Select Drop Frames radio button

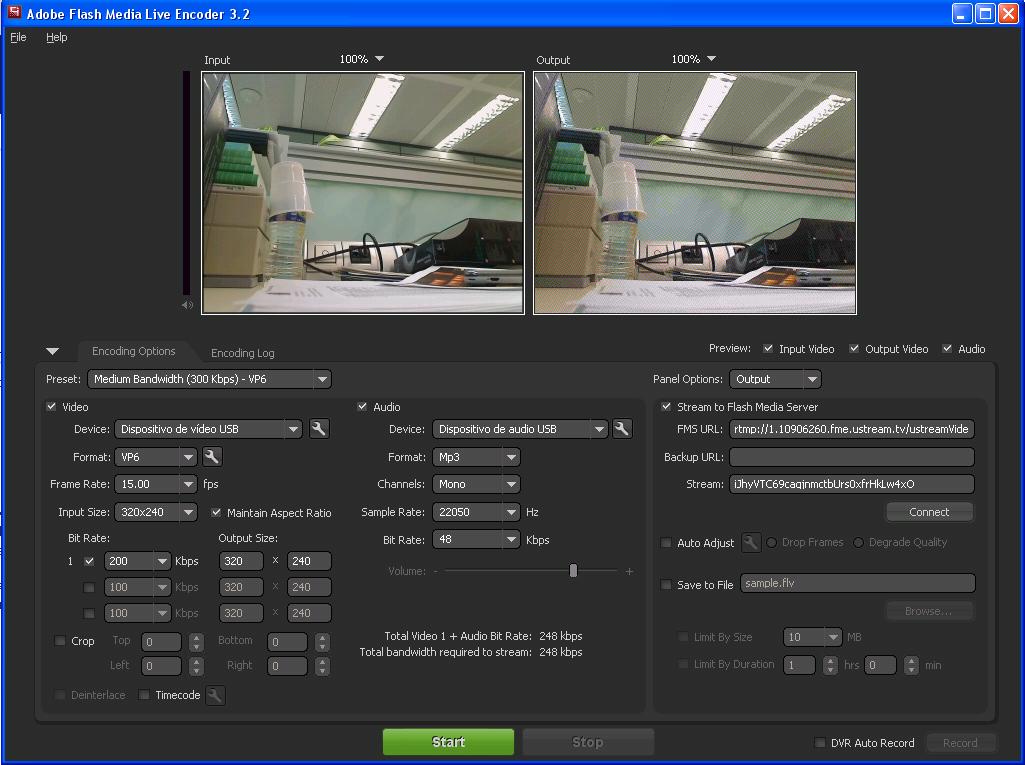[772, 543]
